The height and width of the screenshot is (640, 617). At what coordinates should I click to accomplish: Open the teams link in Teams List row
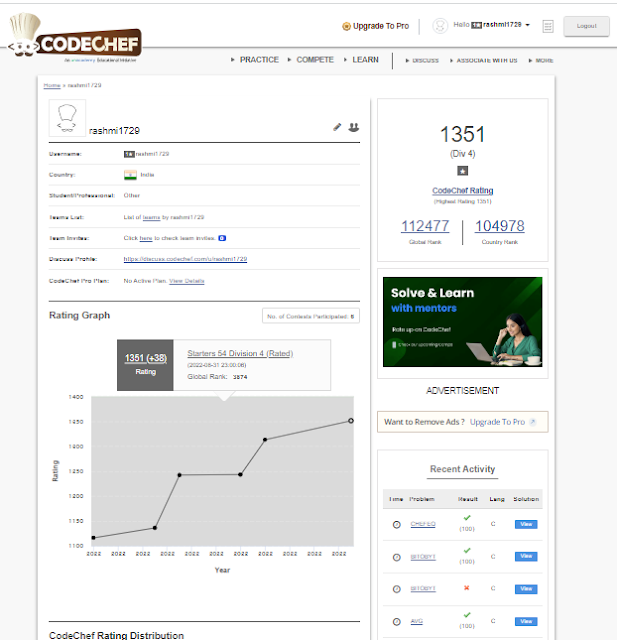point(151,217)
